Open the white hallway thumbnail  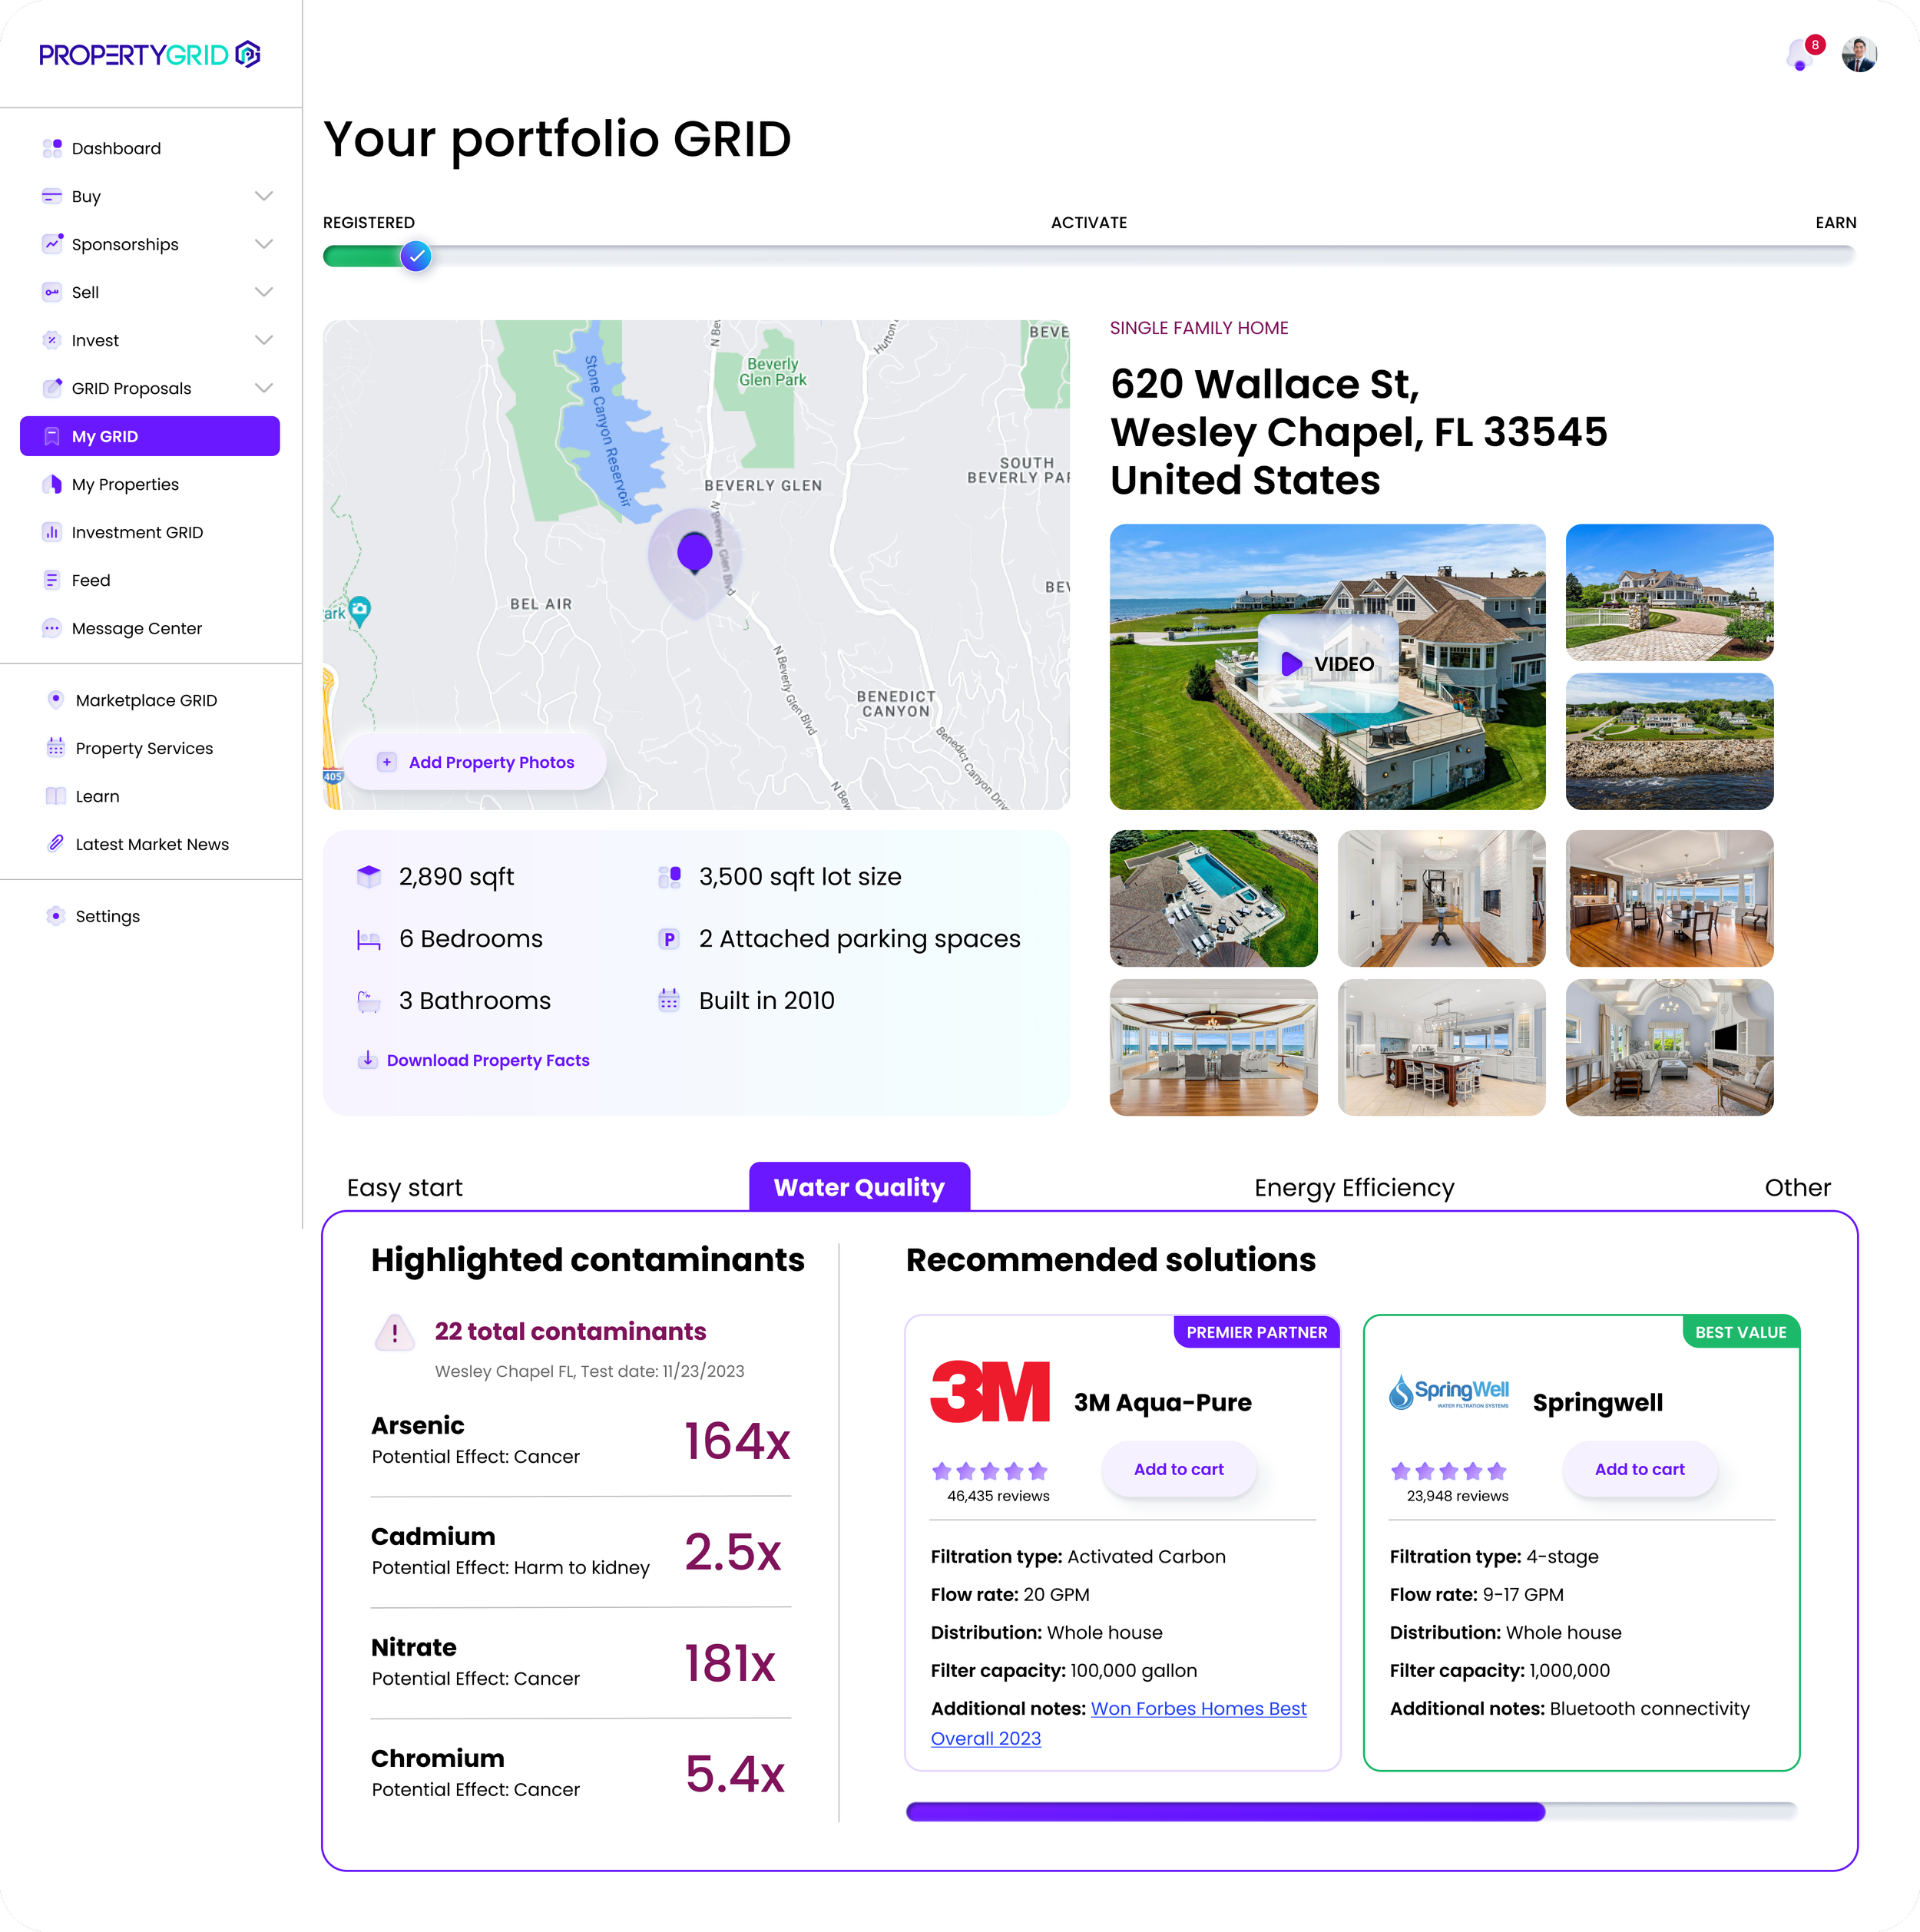pos(1441,898)
